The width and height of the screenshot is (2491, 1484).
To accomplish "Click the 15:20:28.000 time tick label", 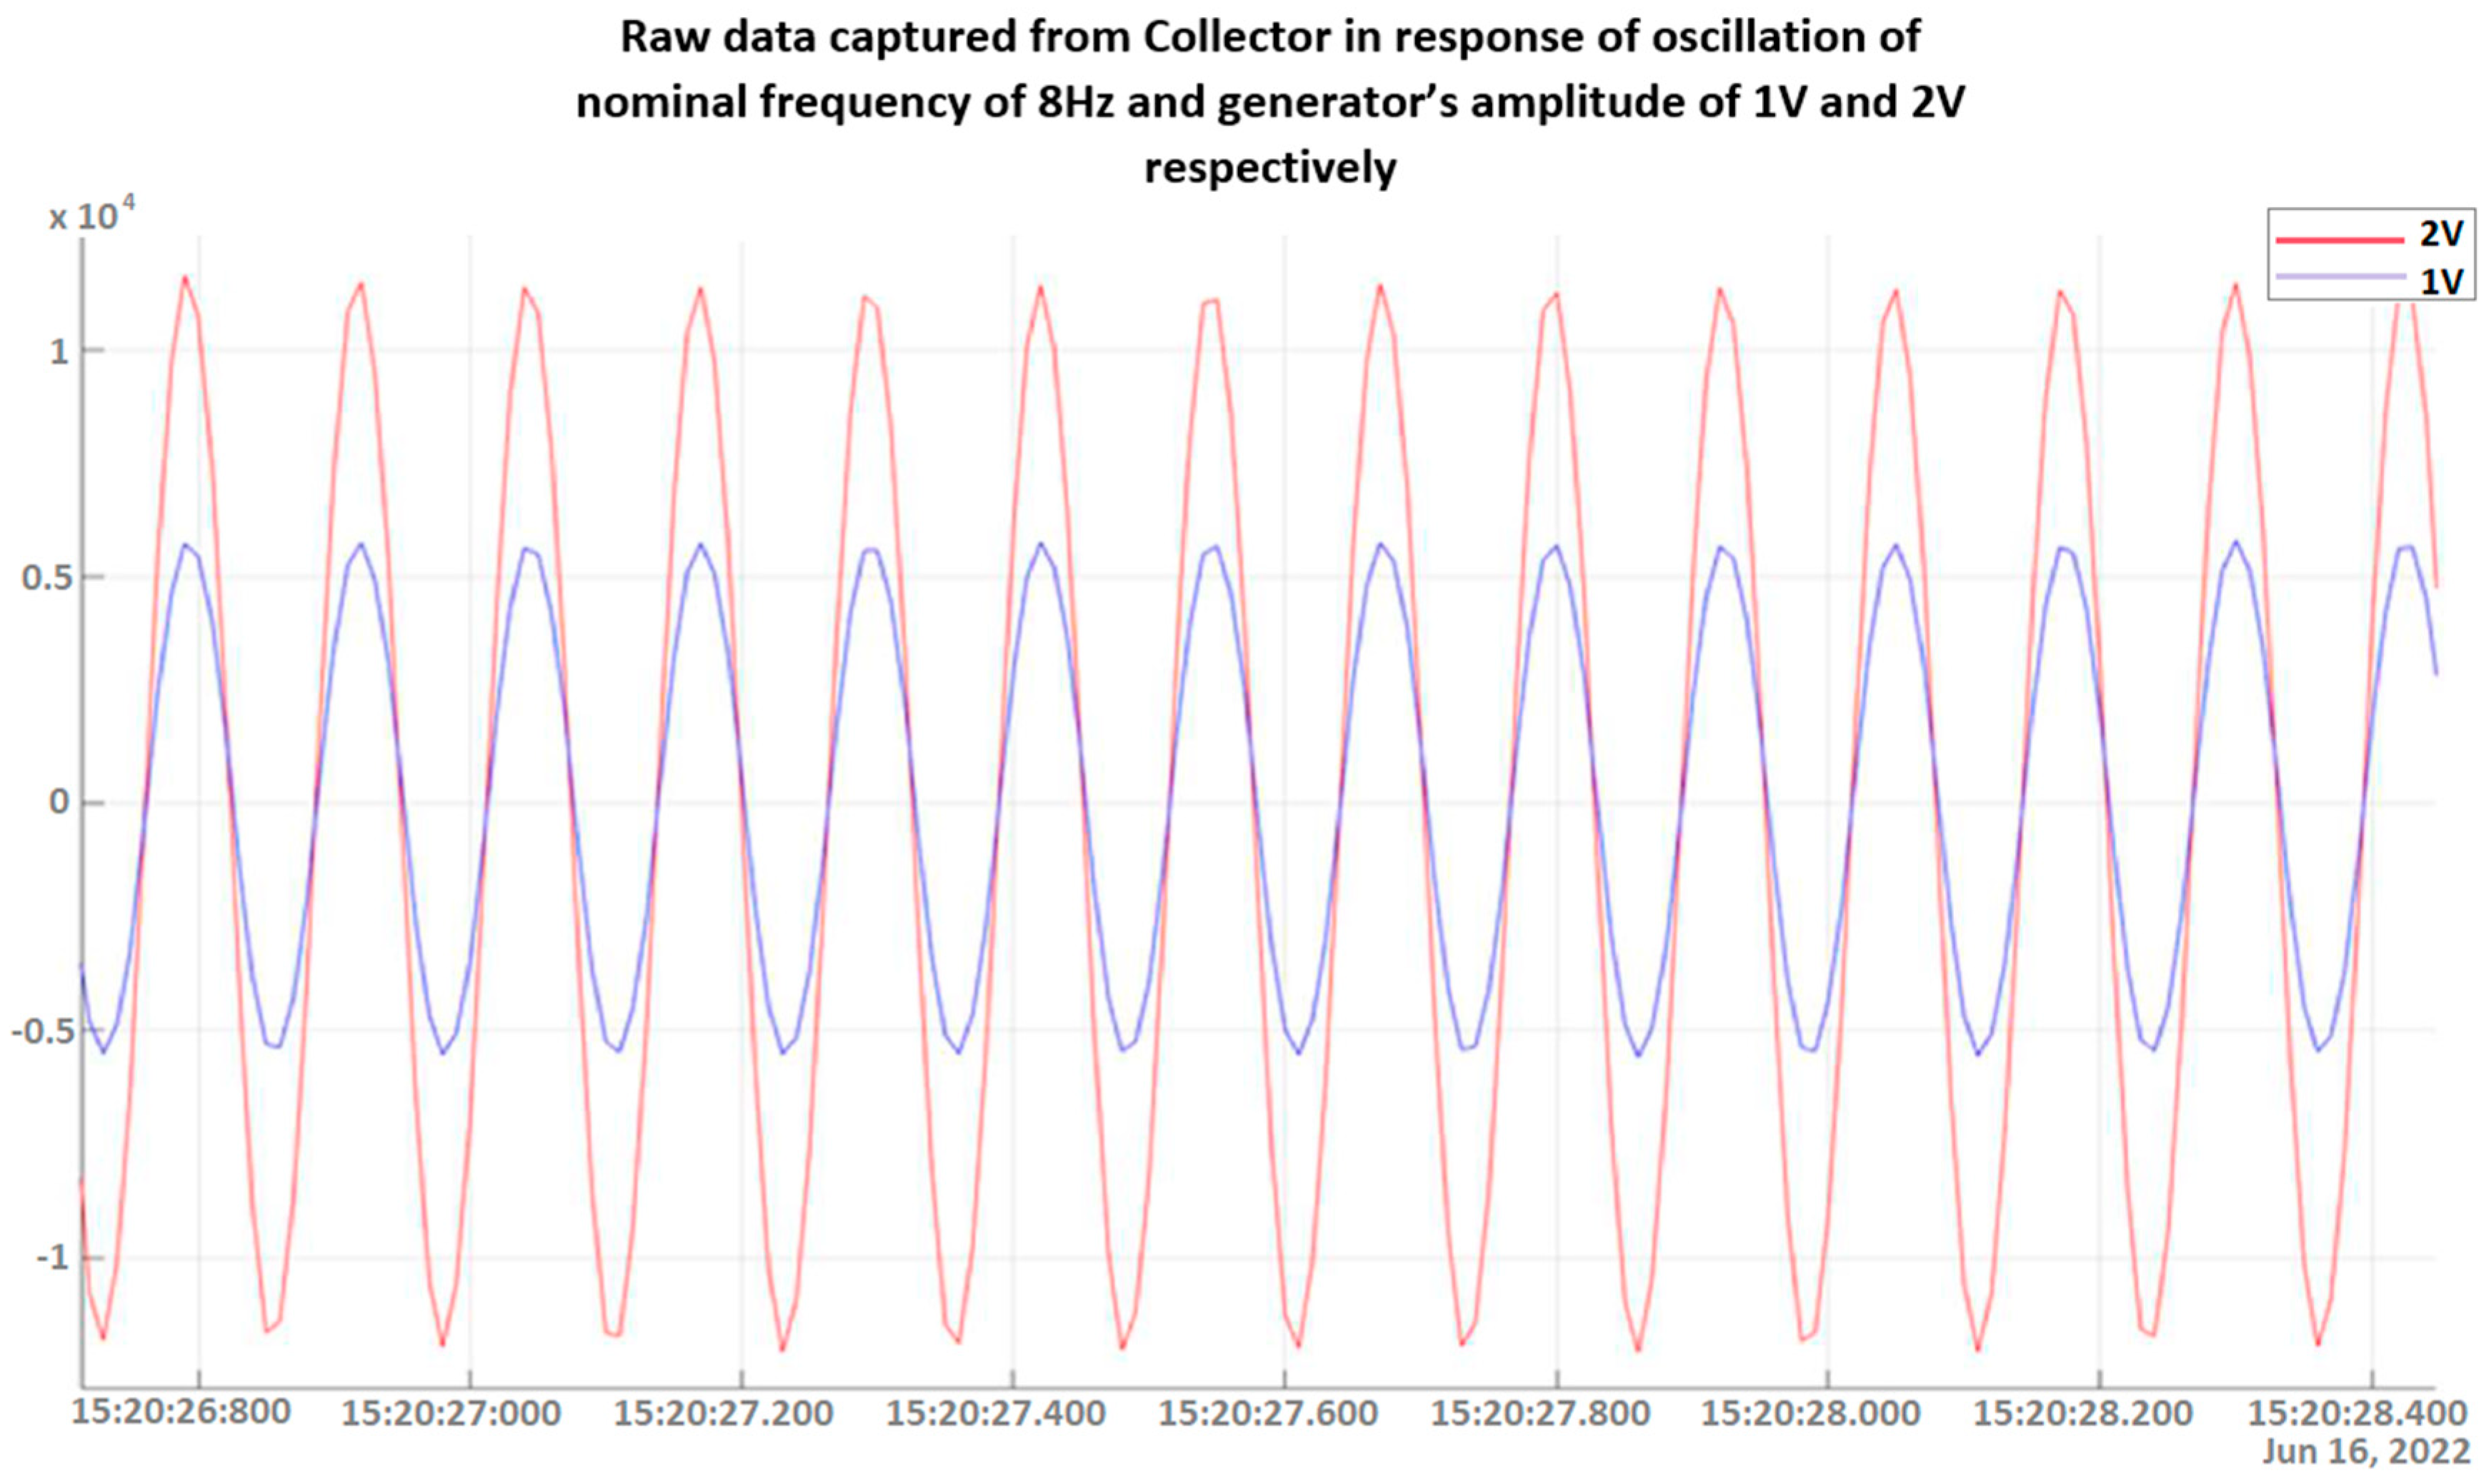I will (x=1811, y=1414).
